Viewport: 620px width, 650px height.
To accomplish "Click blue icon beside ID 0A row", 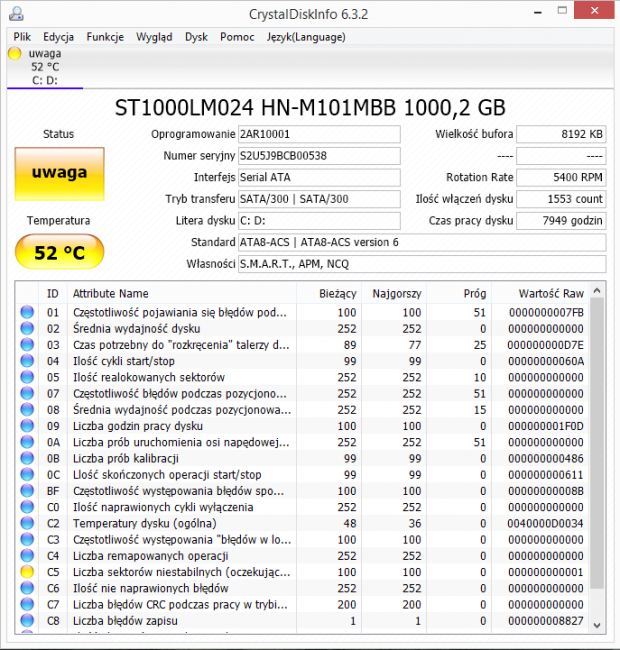I will coord(27,442).
